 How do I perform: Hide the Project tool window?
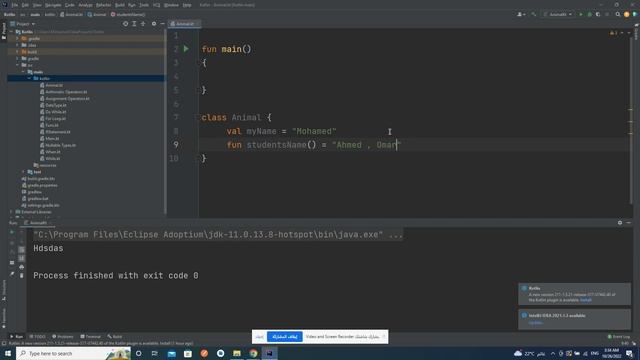pos(162,24)
